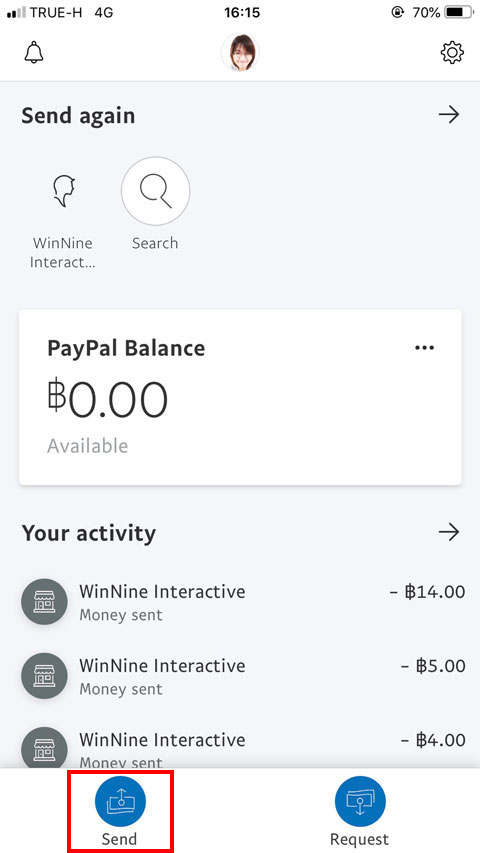Expand Send again with the arrow

tap(449, 115)
